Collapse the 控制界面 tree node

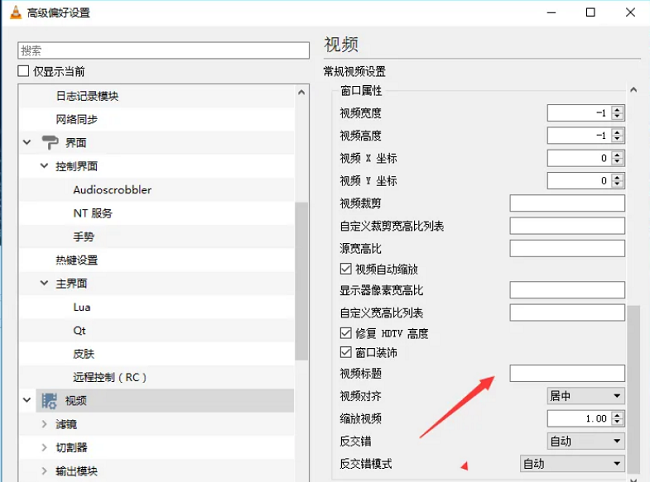pos(44,166)
